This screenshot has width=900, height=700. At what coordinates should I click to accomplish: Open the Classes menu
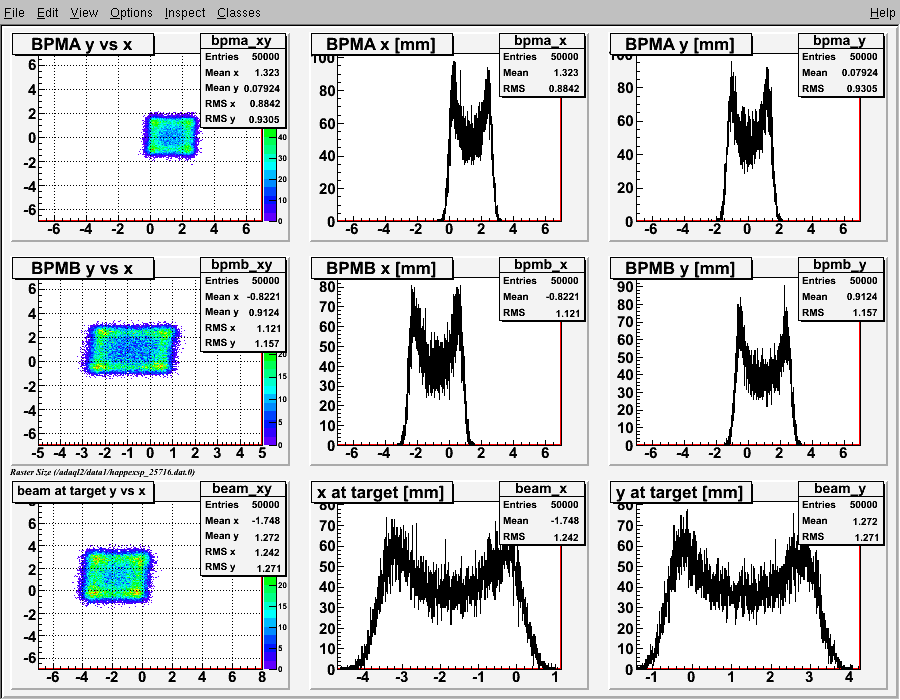tap(238, 12)
